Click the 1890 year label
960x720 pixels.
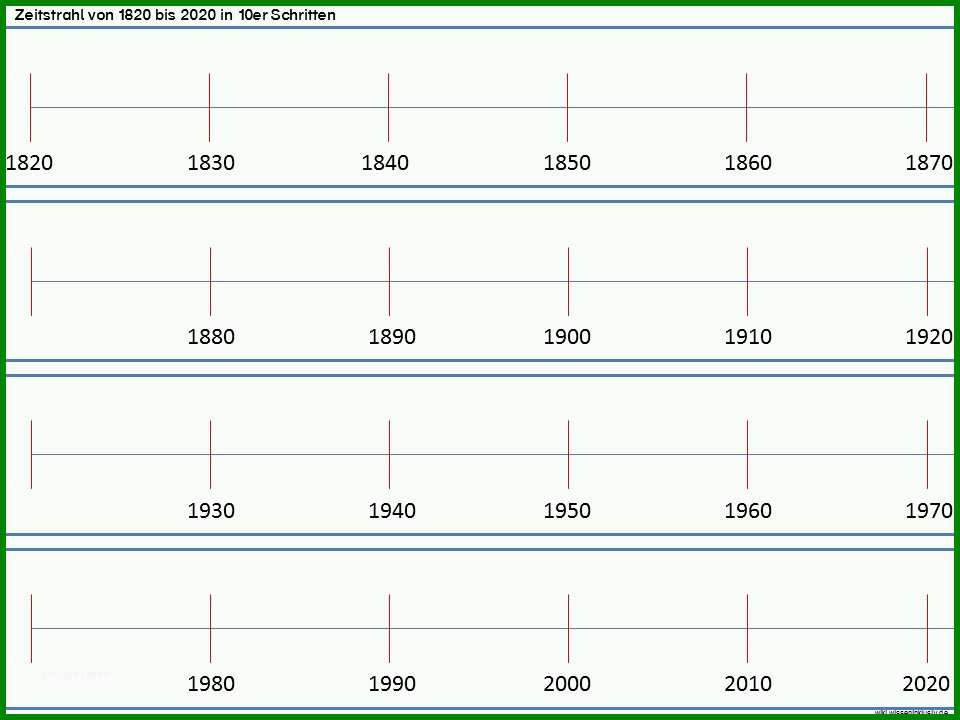392,337
